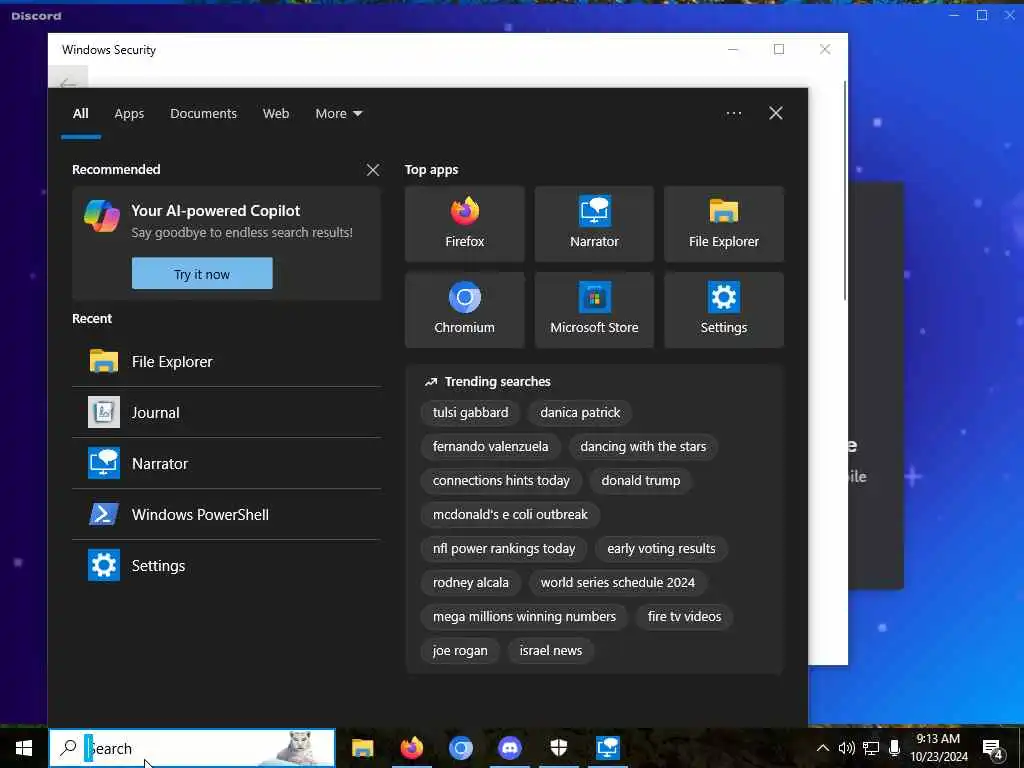Search trending topic danica patrick
1024x768 pixels.
pyautogui.click(x=580, y=413)
